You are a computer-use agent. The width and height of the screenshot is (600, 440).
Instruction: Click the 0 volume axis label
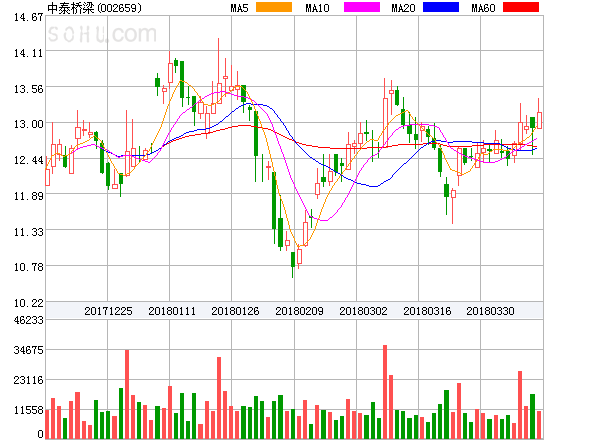pos(40,434)
